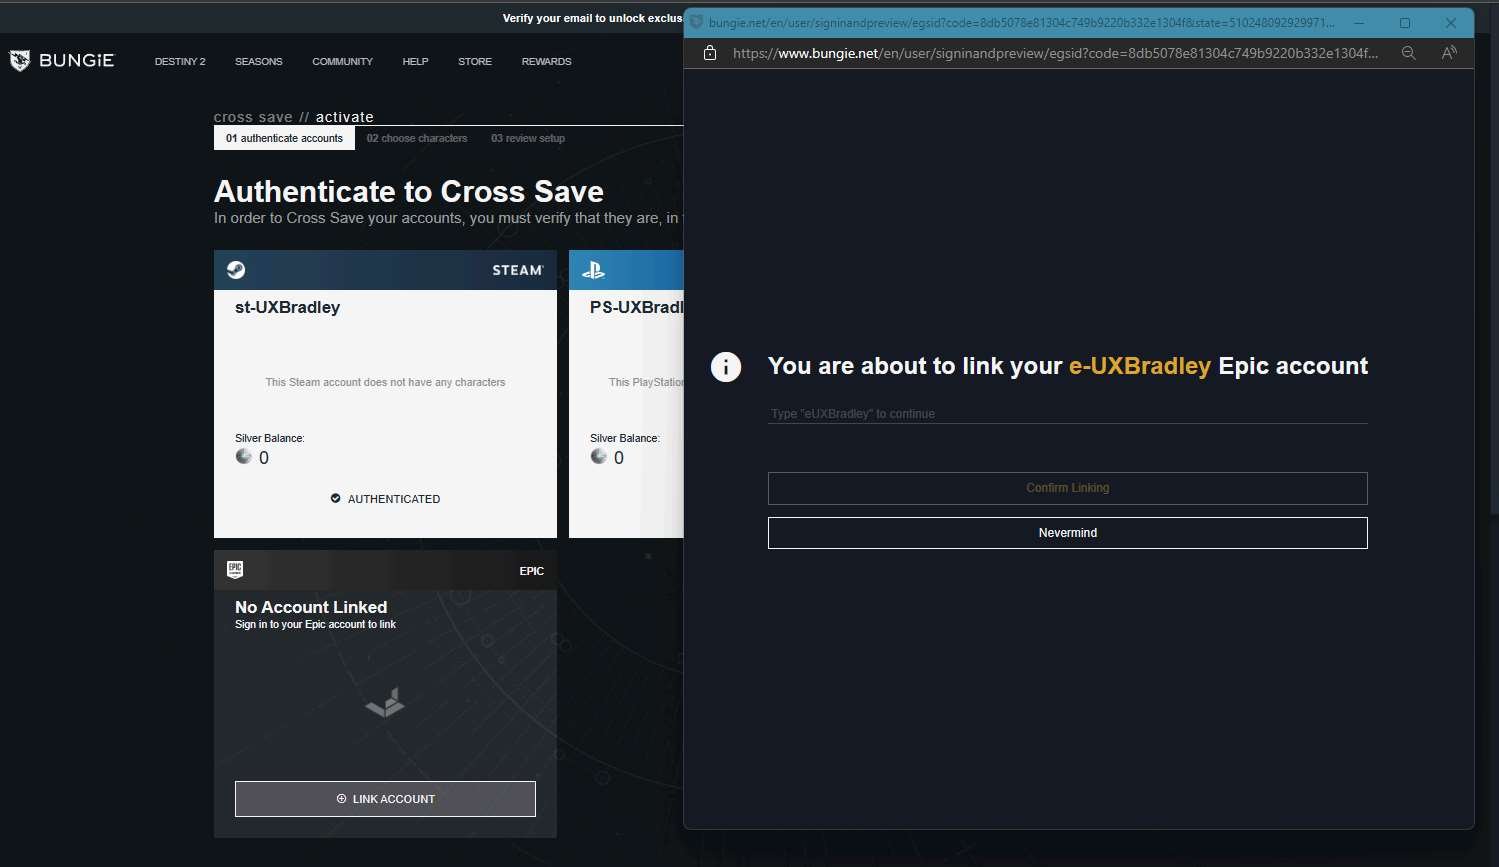Click the Steam logo icon on the Steam card
Image resolution: width=1499 pixels, height=867 pixels.
click(236, 270)
